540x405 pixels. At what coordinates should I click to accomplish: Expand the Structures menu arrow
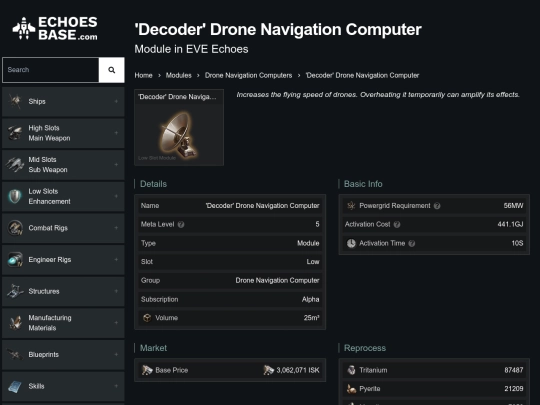pyautogui.click(x=116, y=291)
